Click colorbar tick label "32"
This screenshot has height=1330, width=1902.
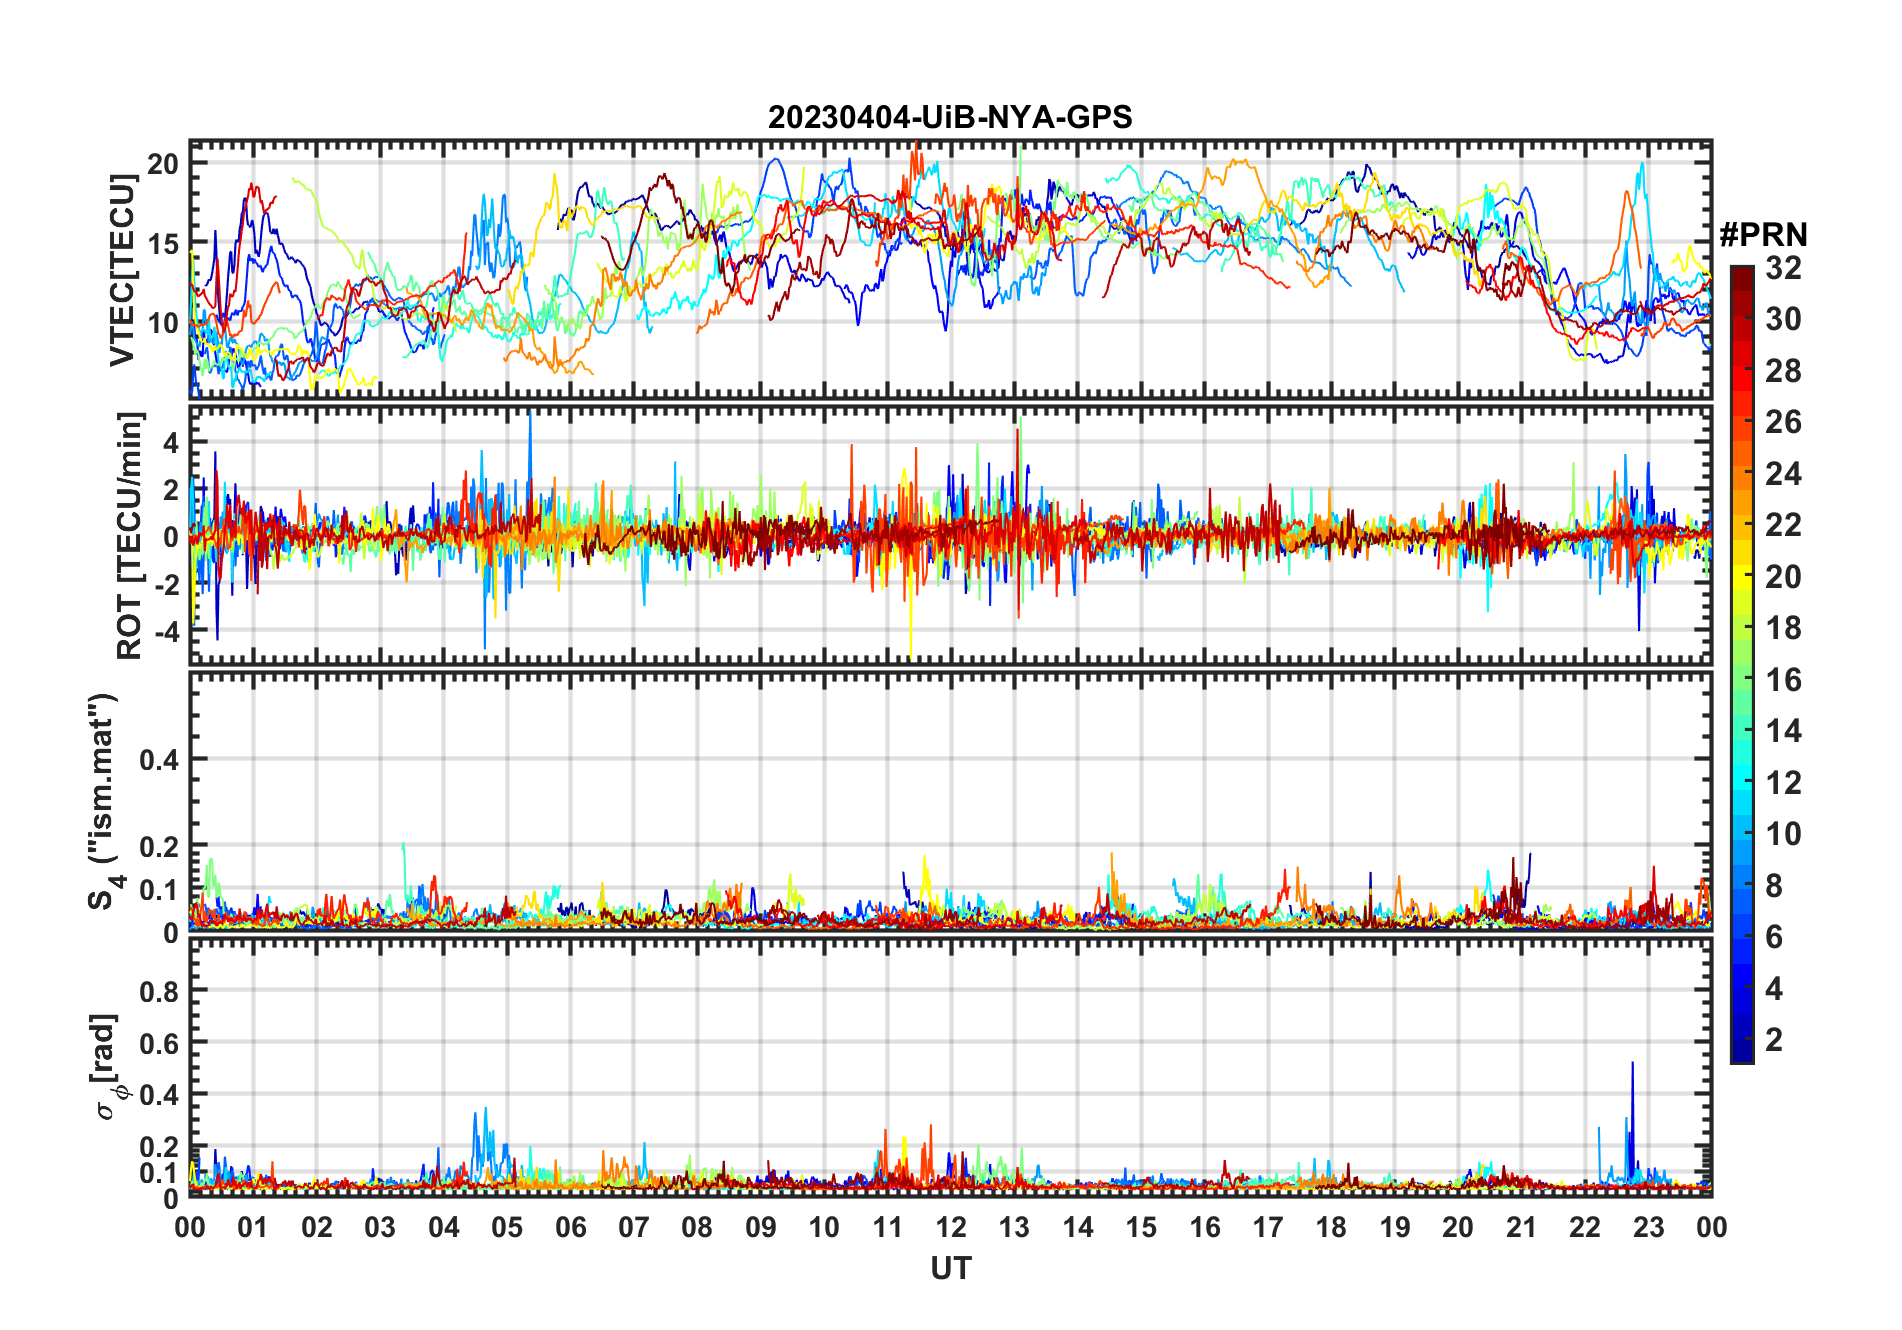point(1783,268)
